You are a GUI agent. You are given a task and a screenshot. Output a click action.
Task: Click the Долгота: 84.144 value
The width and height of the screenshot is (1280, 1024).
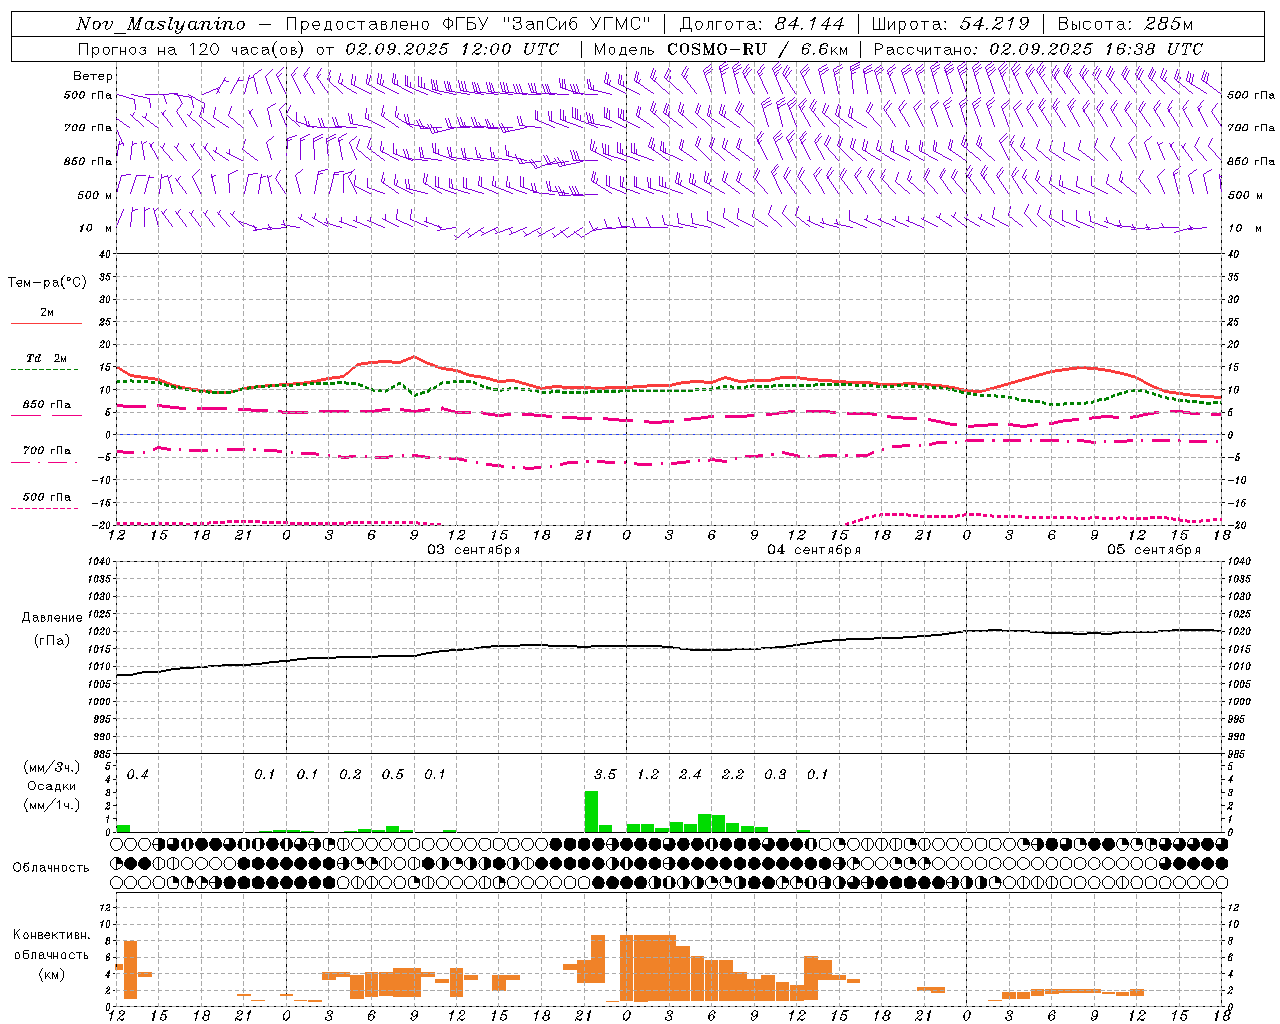click(761, 24)
